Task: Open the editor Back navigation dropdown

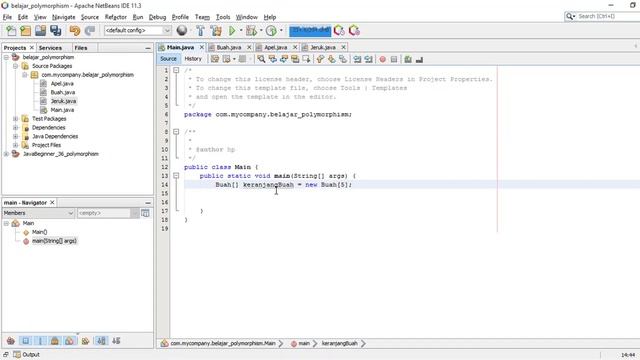Action: coord(234,60)
